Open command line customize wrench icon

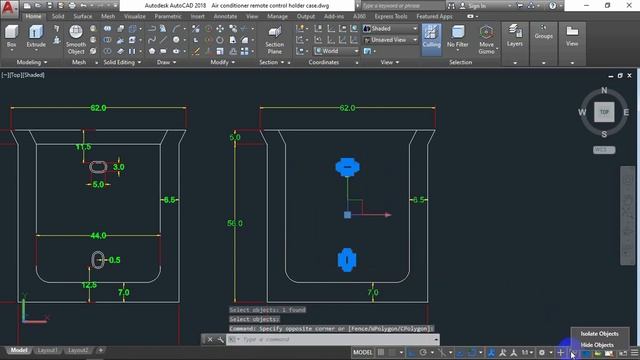[220, 339]
